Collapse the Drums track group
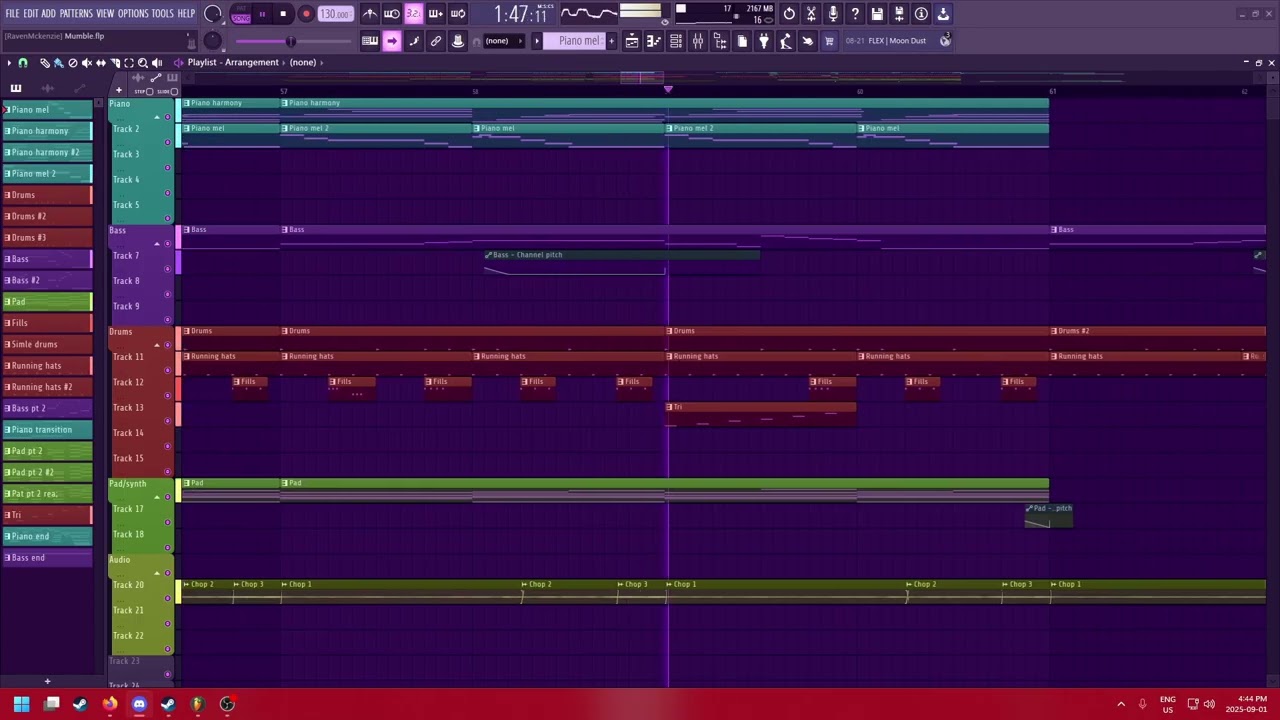 157,345
